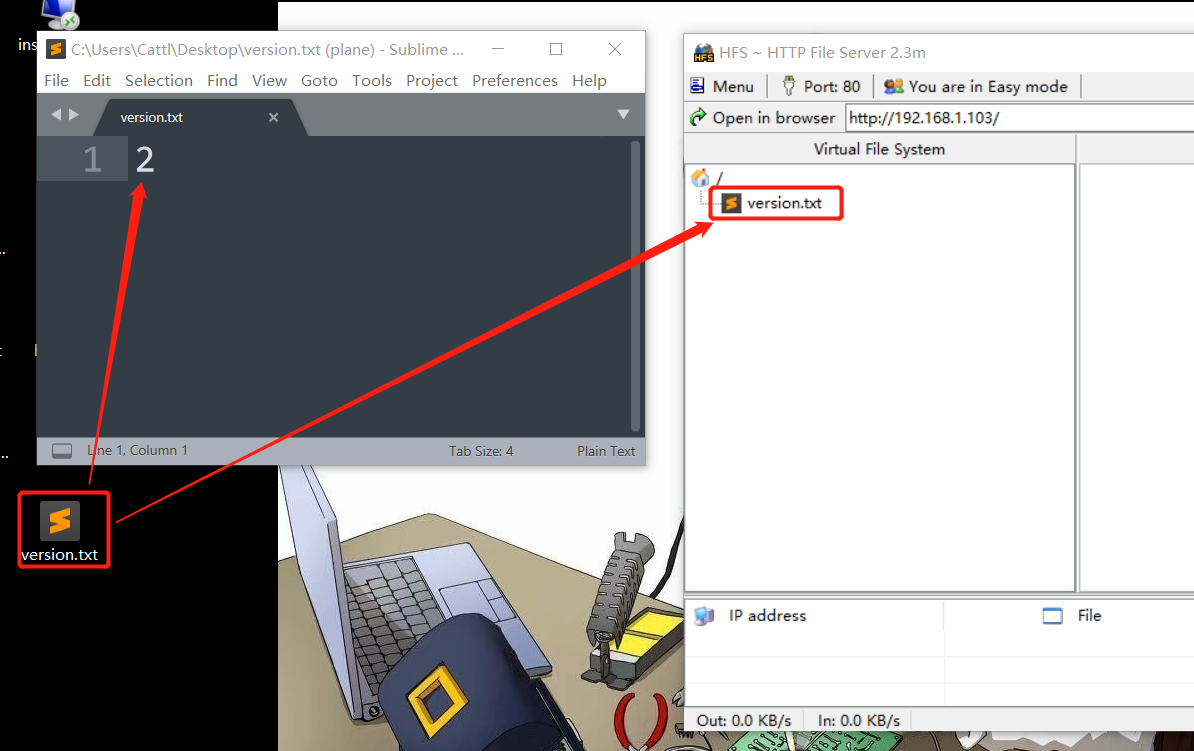
Task: Click Line 1, Column 1 status text
Action: pos(137,450)
